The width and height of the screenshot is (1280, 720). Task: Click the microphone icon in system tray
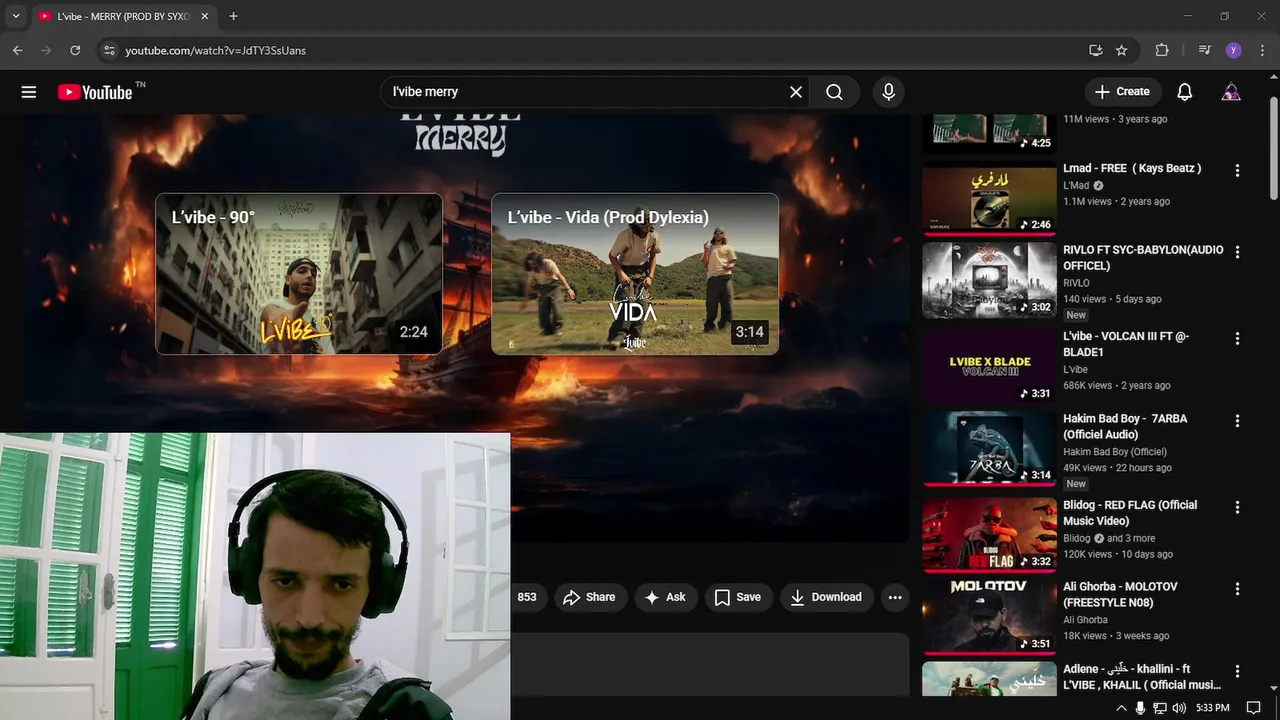coord(1140,708)
